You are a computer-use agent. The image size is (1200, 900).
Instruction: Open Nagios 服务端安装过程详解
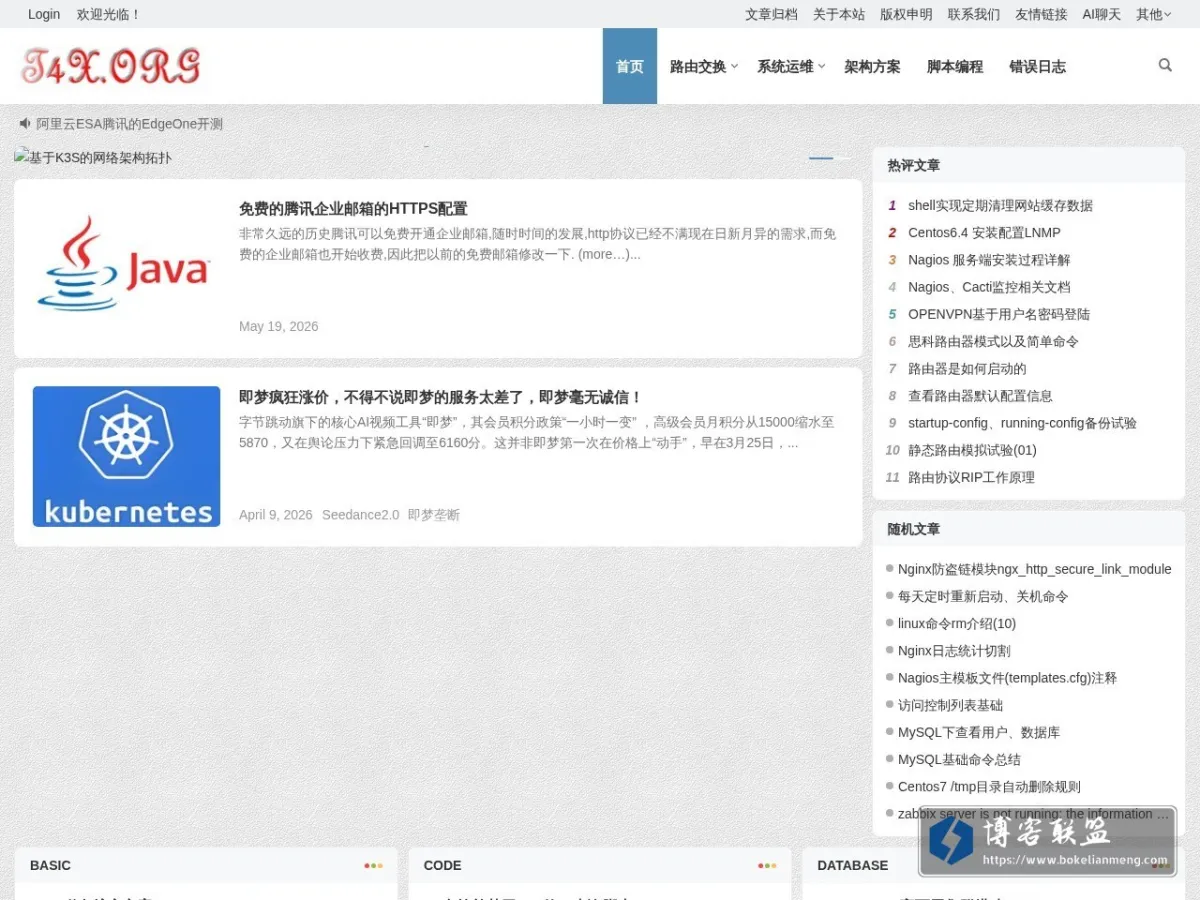[989, 260]
